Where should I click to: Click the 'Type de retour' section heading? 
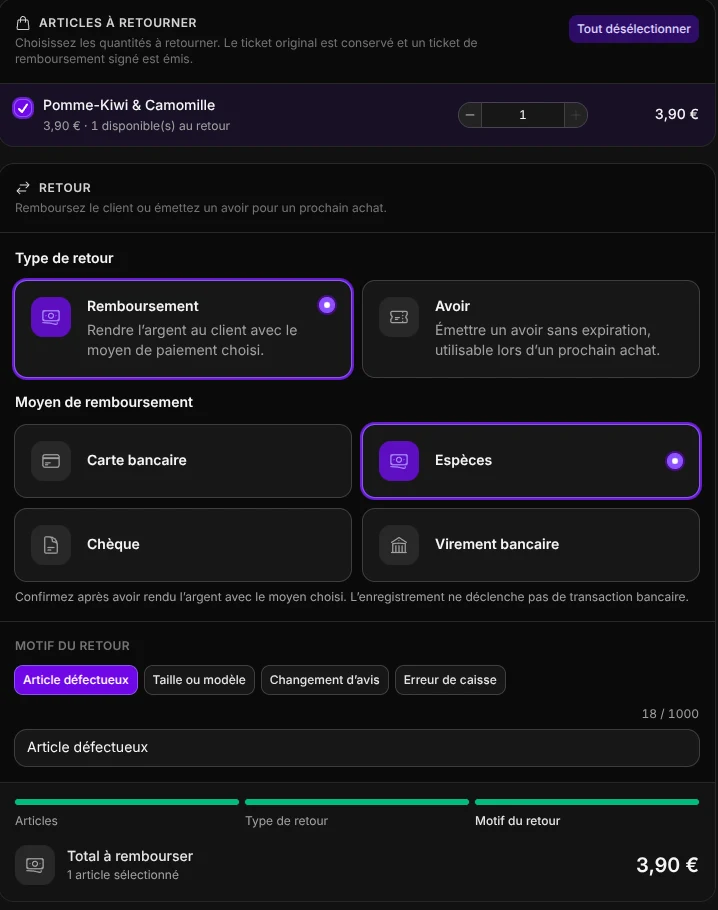pyautogui.click(x=64, y=258)
